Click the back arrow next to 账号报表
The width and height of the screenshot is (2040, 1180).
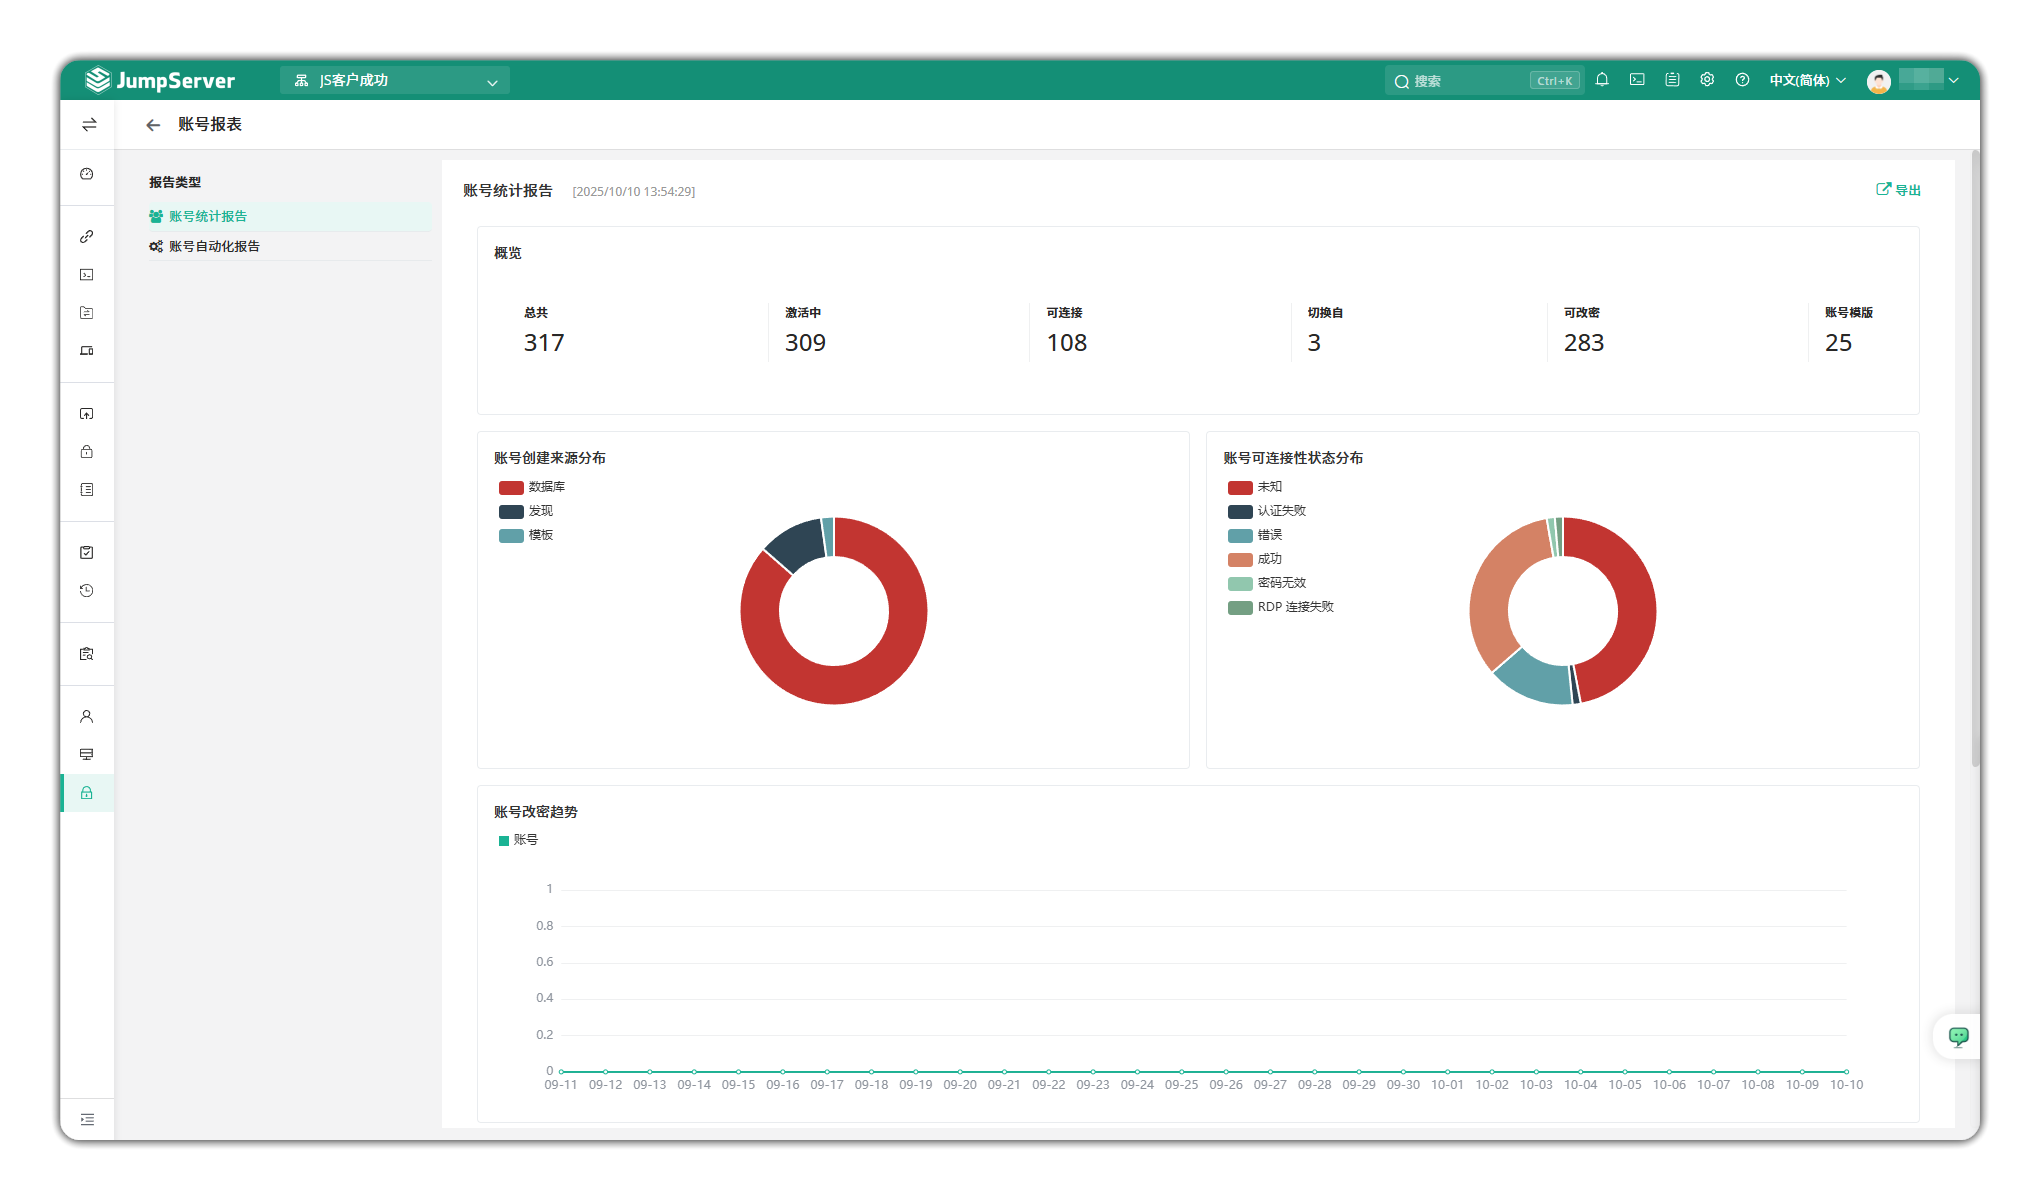(x=153, y=125)
